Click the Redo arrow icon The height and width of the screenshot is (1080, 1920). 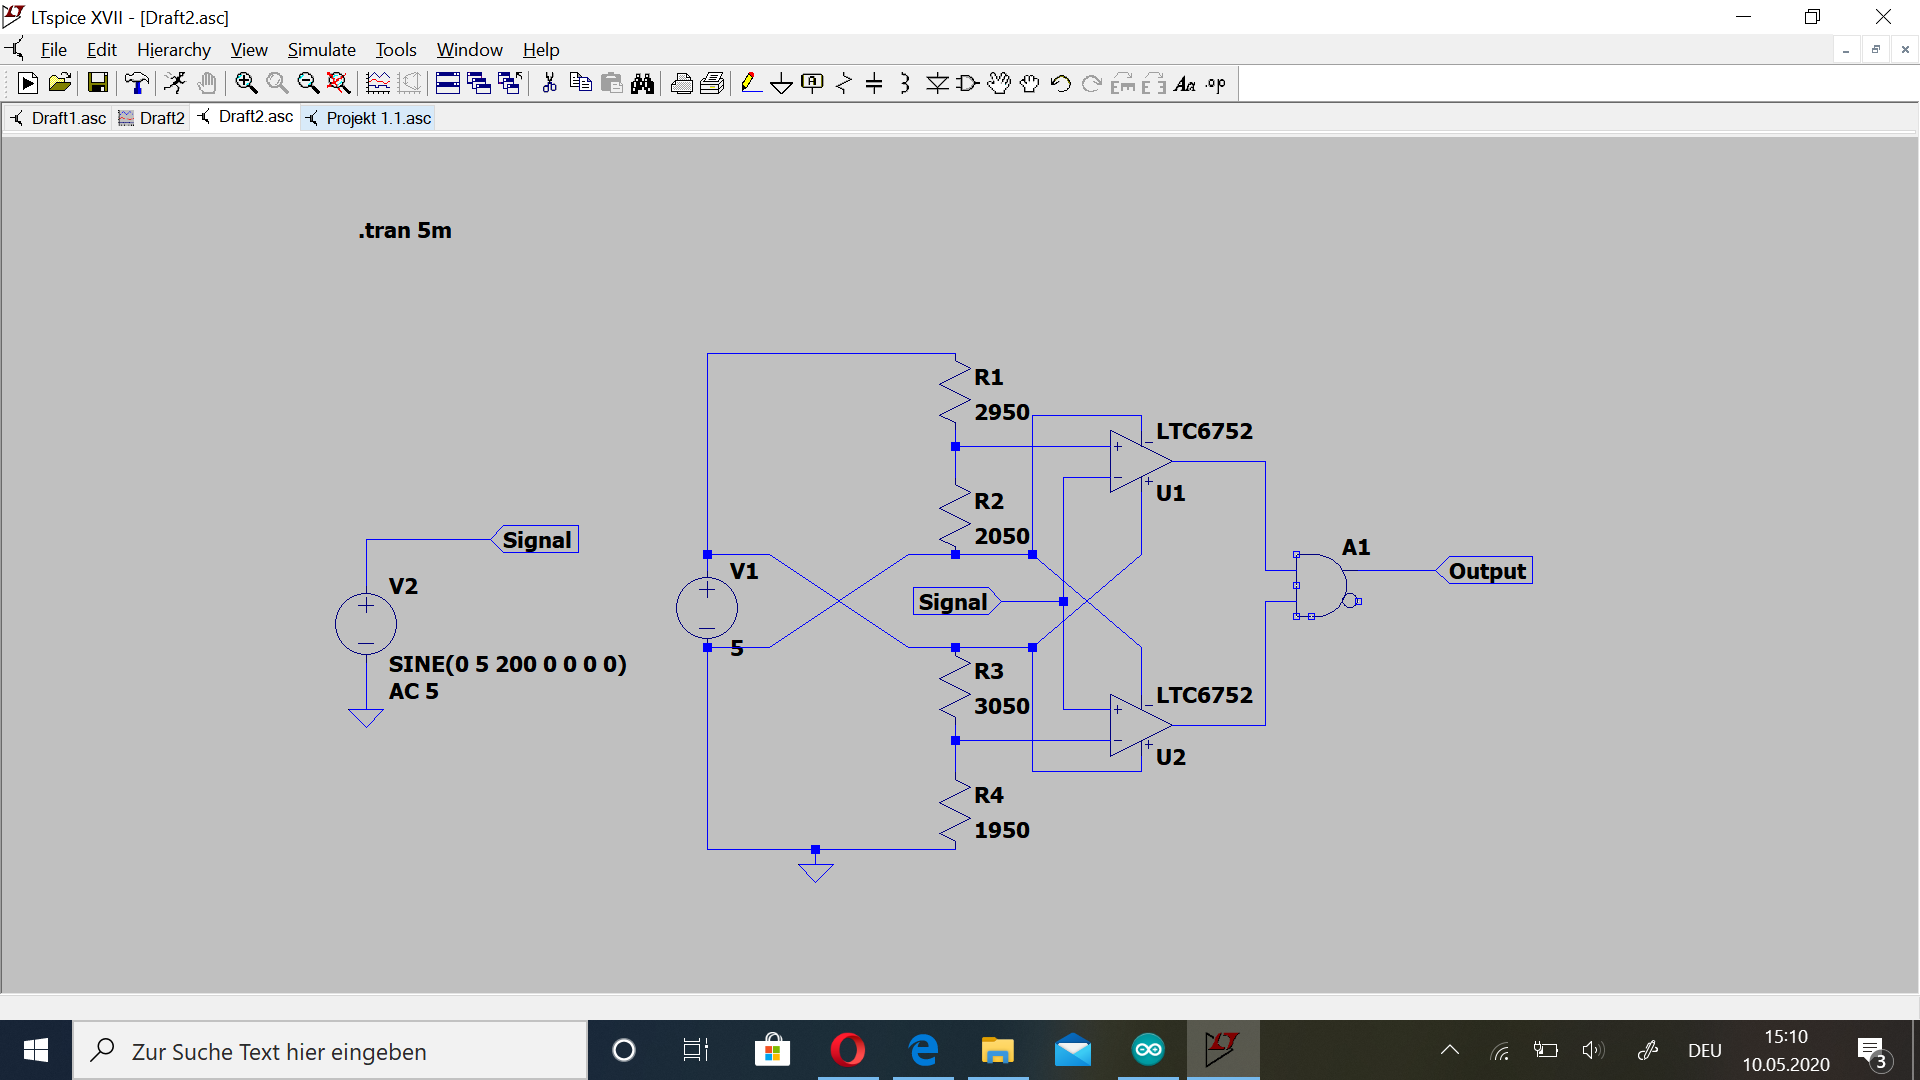pyautogui.click(x=1092, y=84)
